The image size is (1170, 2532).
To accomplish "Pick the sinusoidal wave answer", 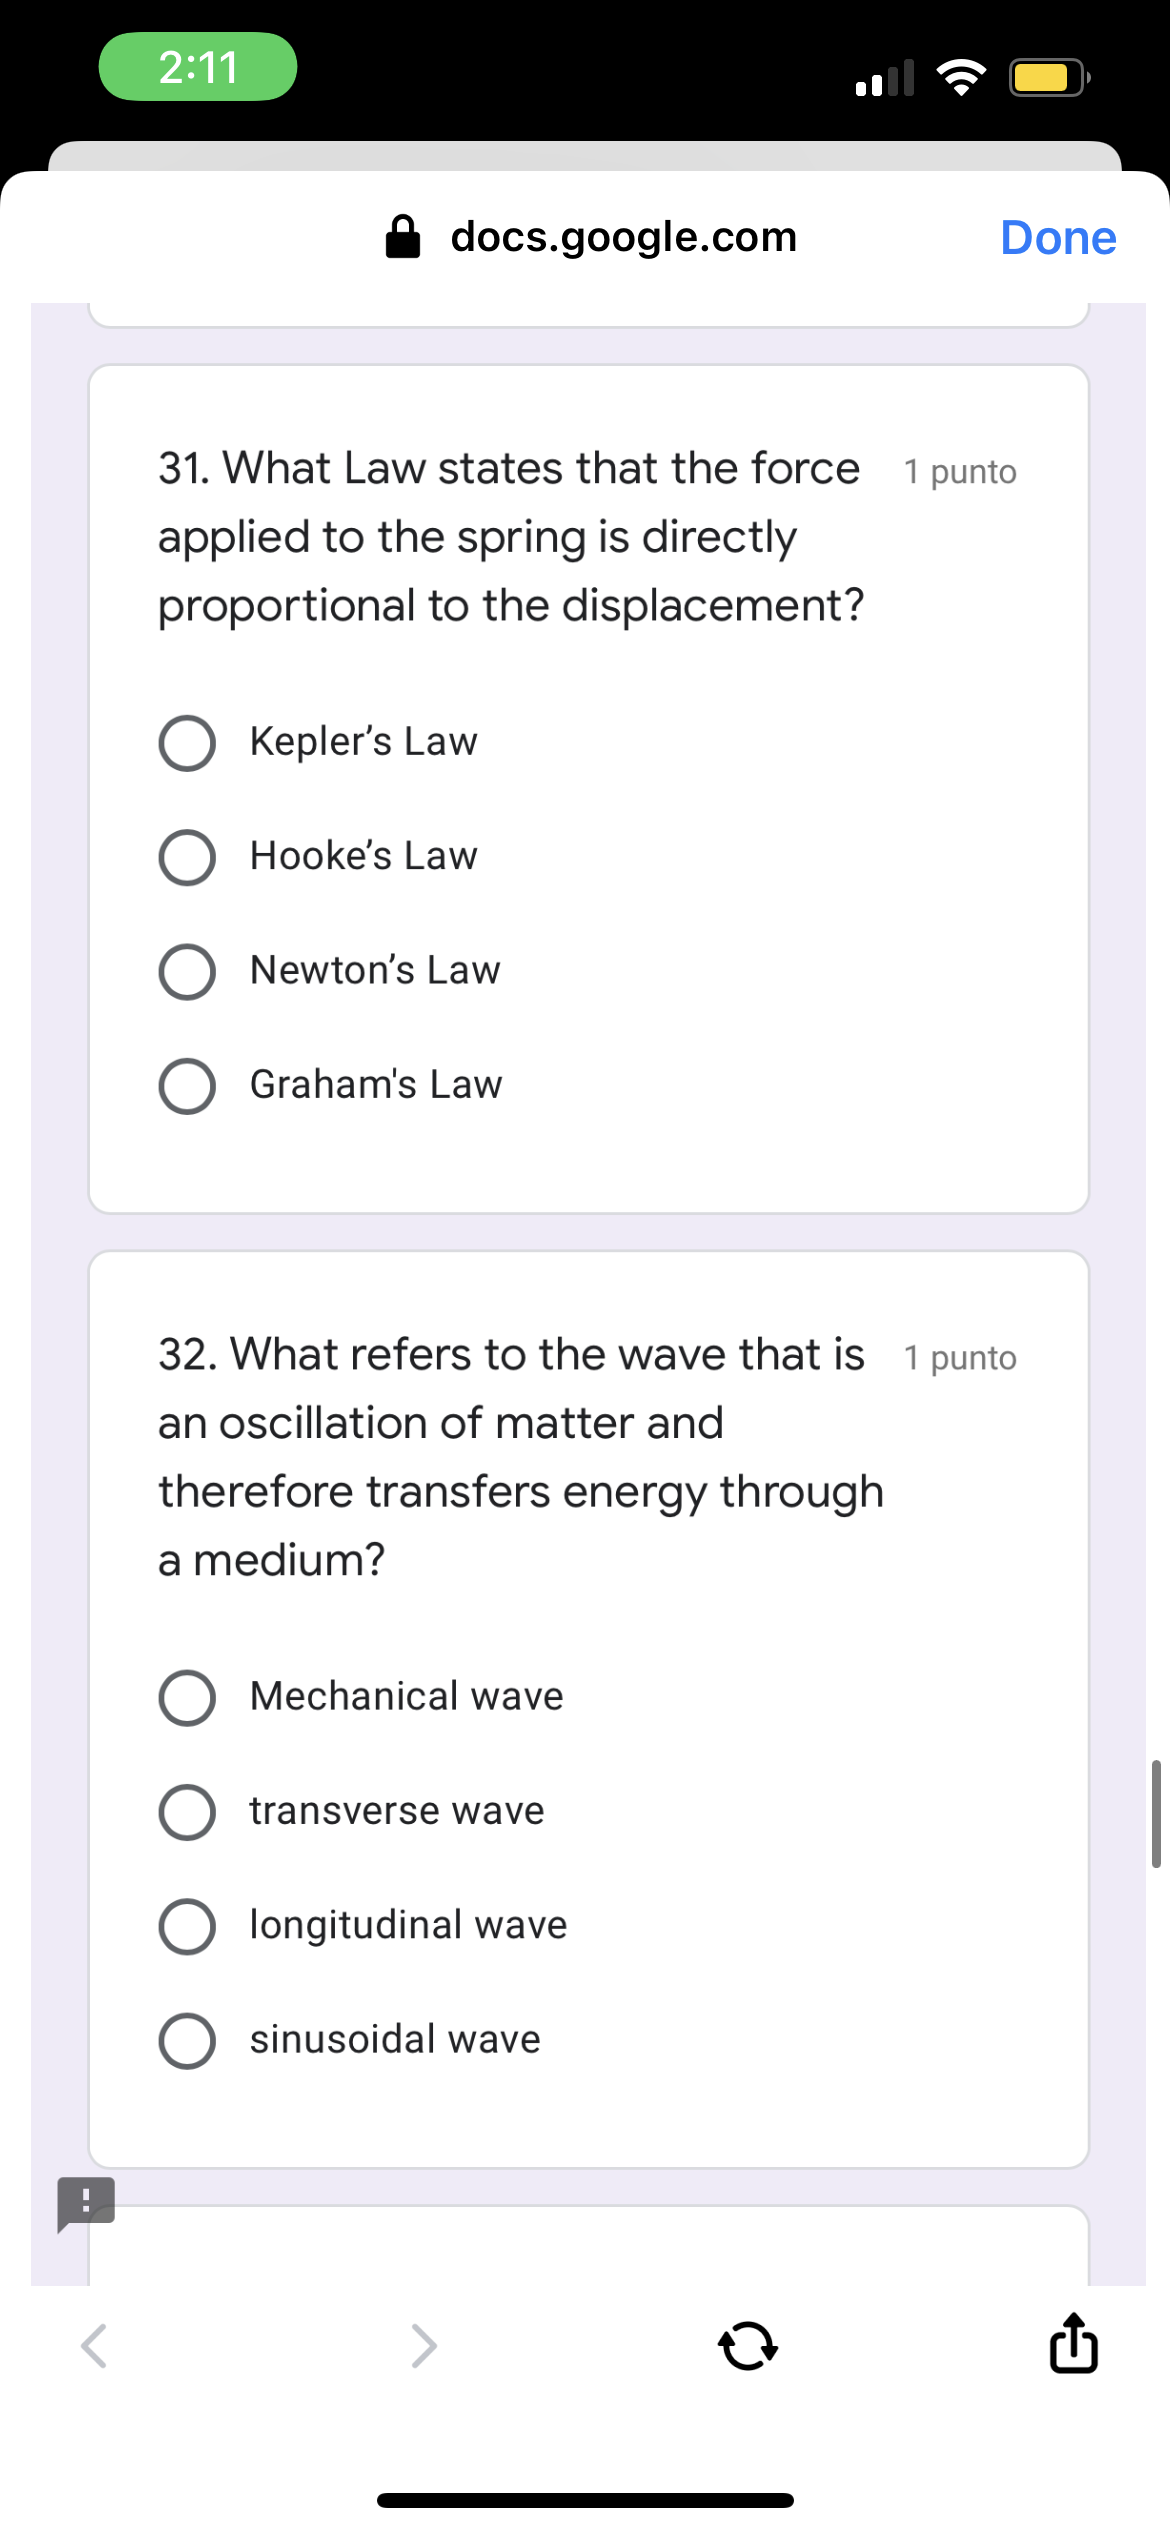I will [x=188, y=2041].
